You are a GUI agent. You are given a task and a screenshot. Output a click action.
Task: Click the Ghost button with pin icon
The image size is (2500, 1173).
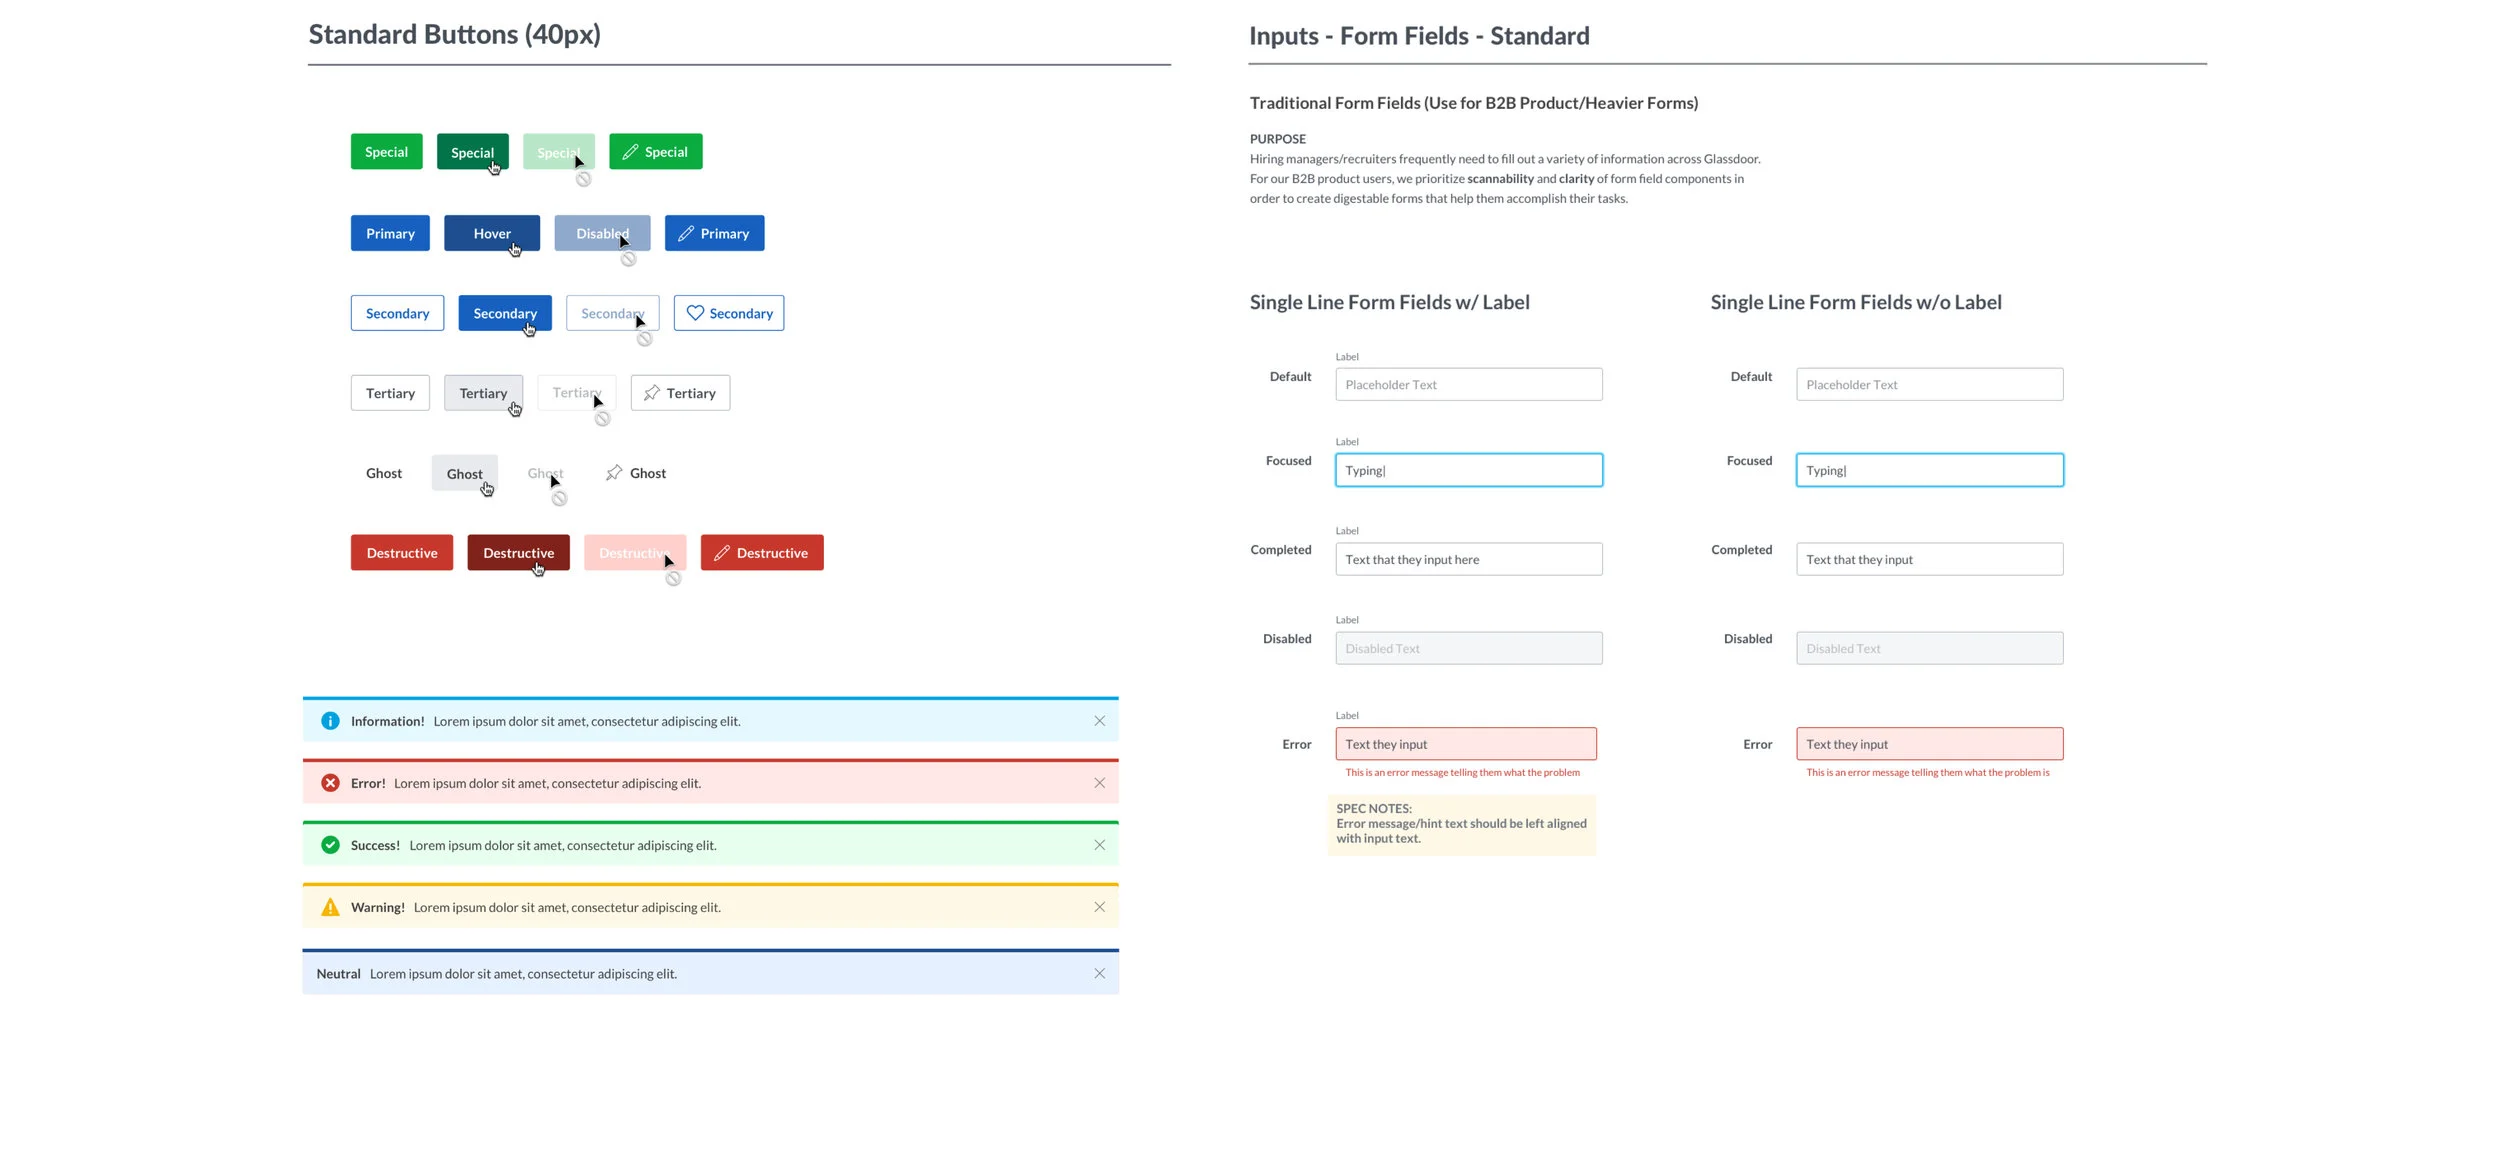click(x=636, y=473)
